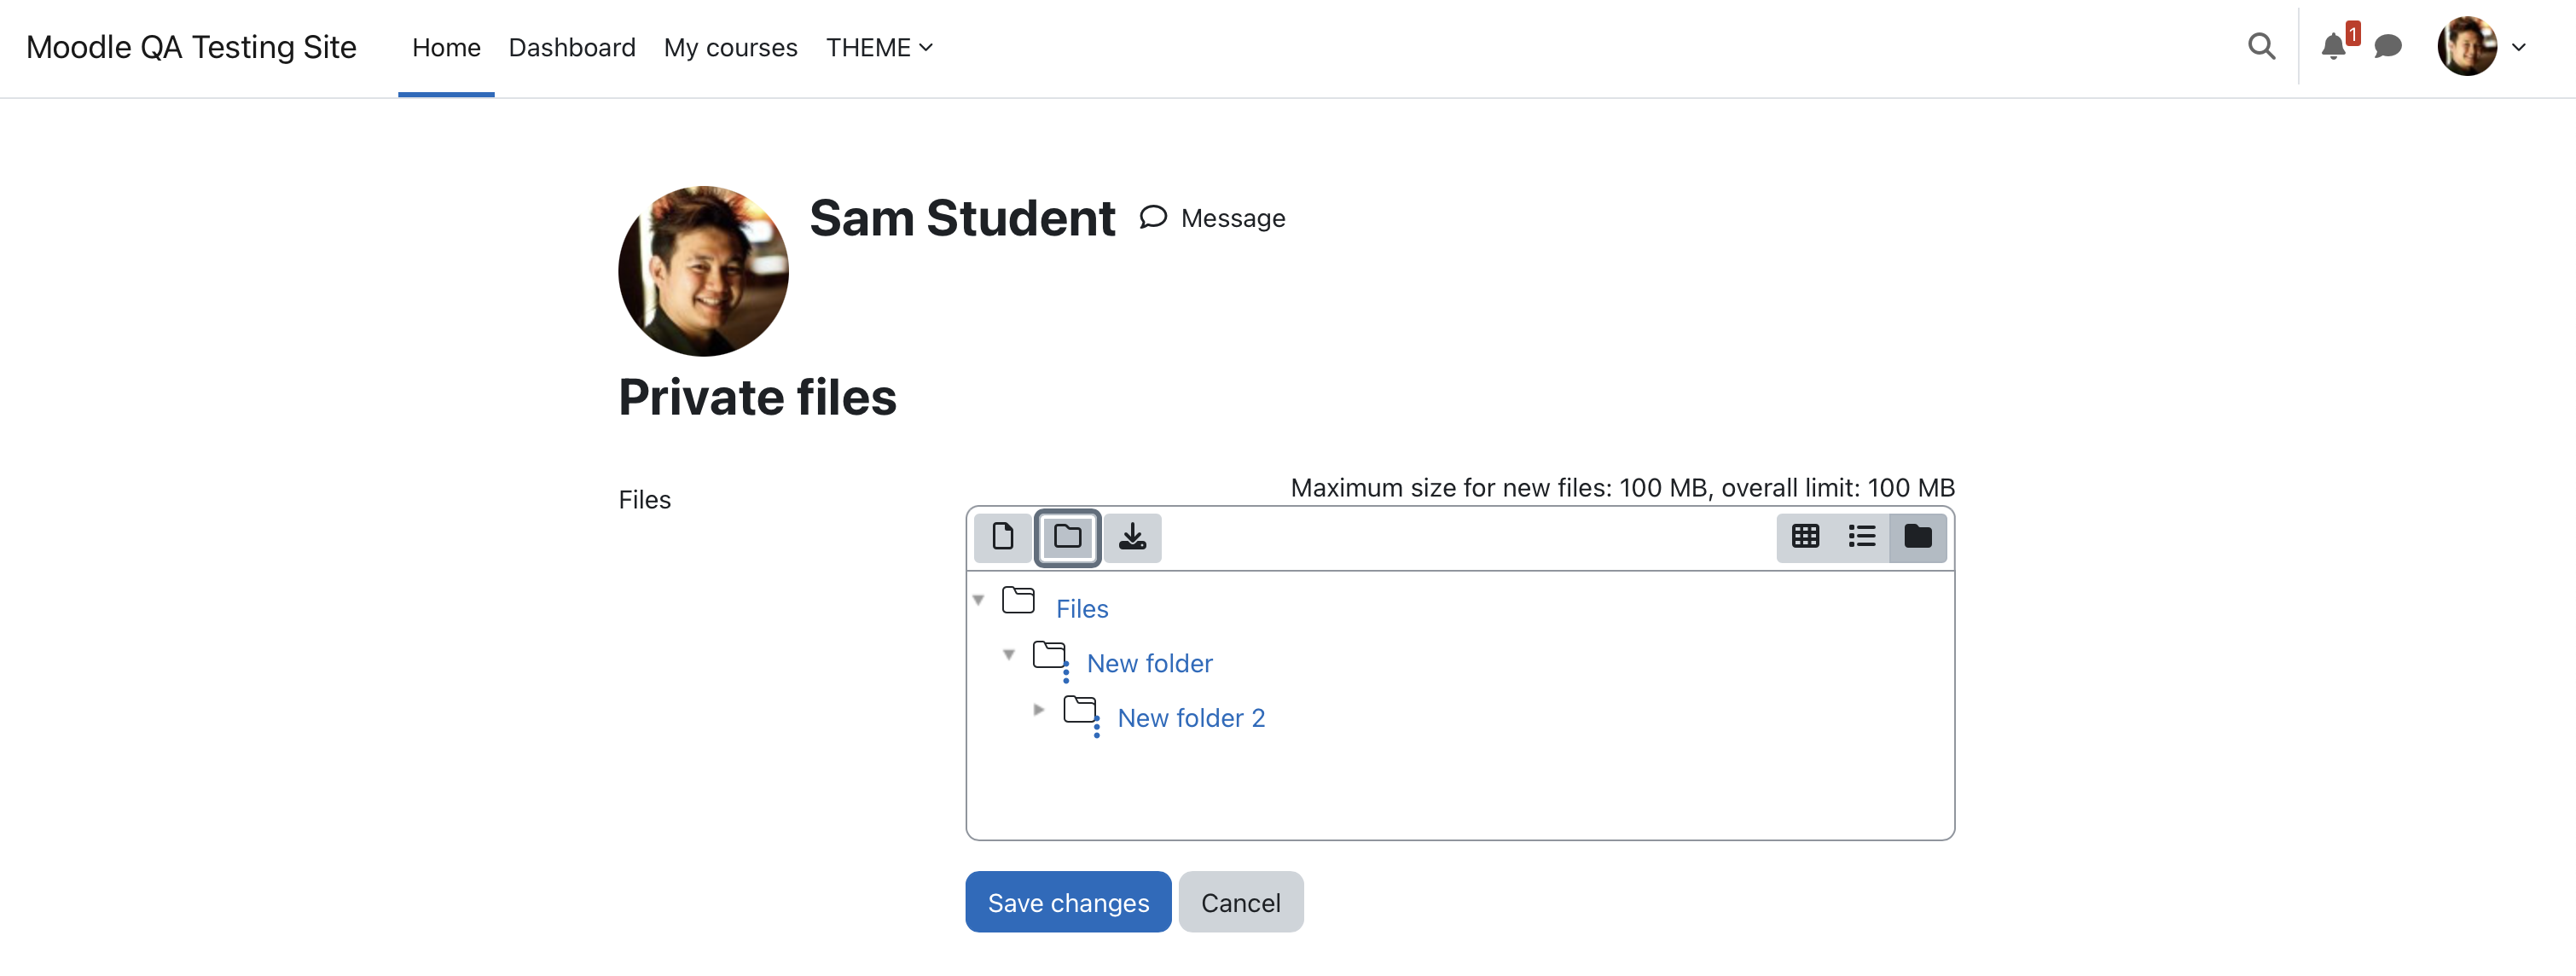Viewport: 2576px width, 976px height.
Task: Click the Private files heading
Action: pyautogui.click(x=757, y=398)
